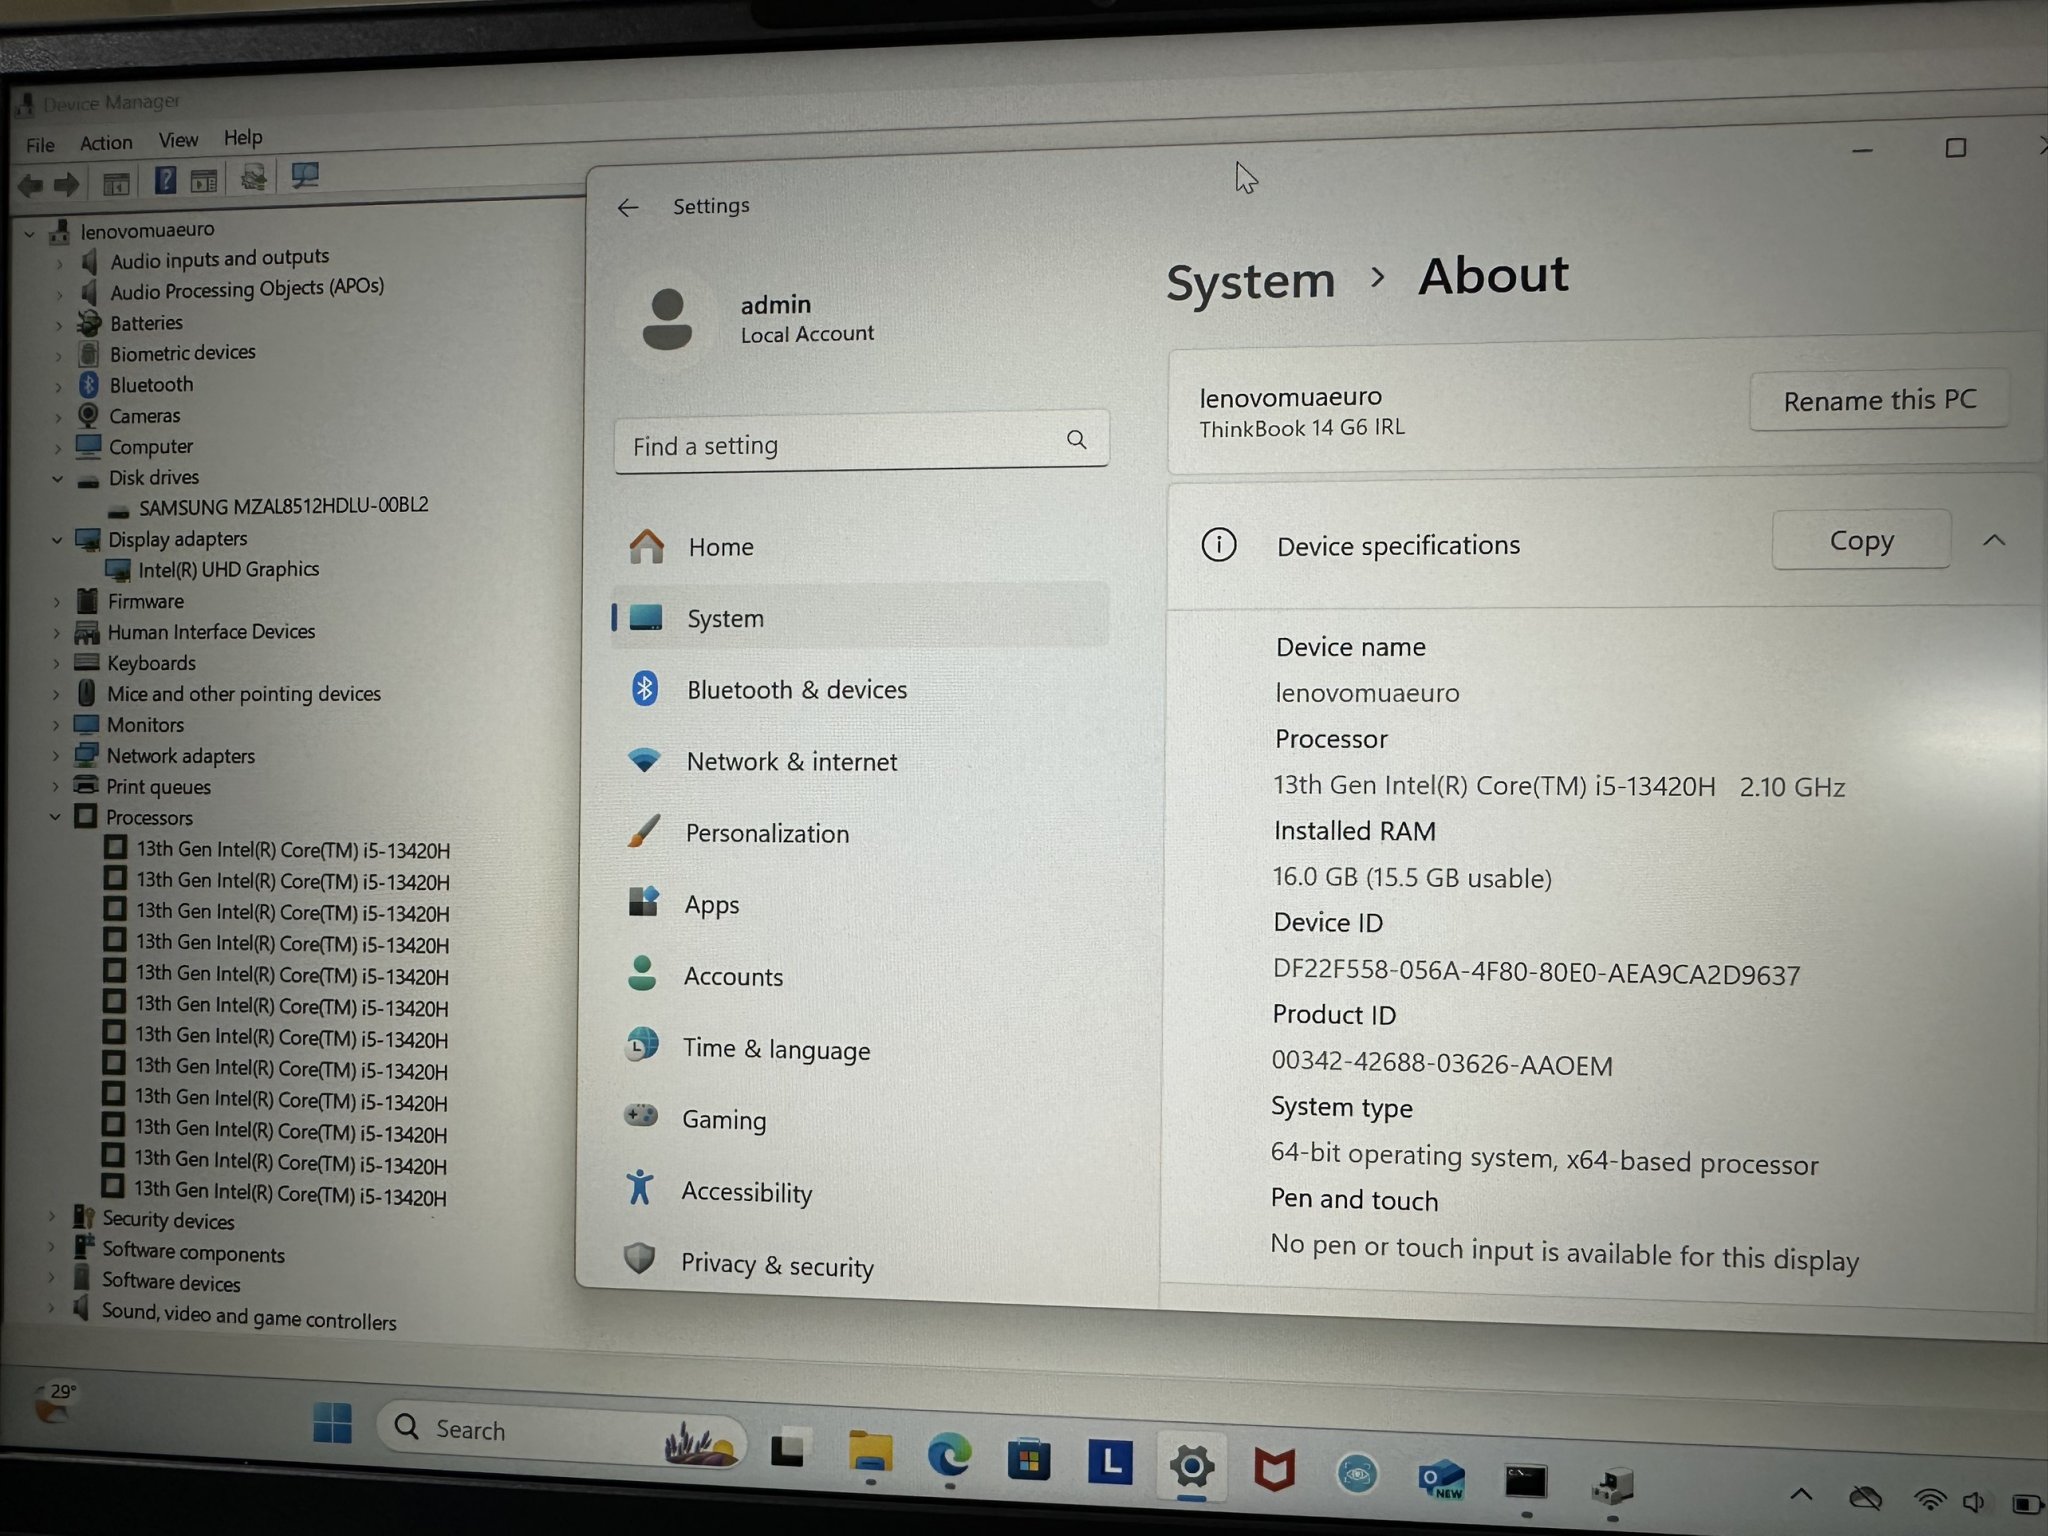Click the Settings back arrow
The height and width of the screenshot is (1536, 2048).
(628, 208)
